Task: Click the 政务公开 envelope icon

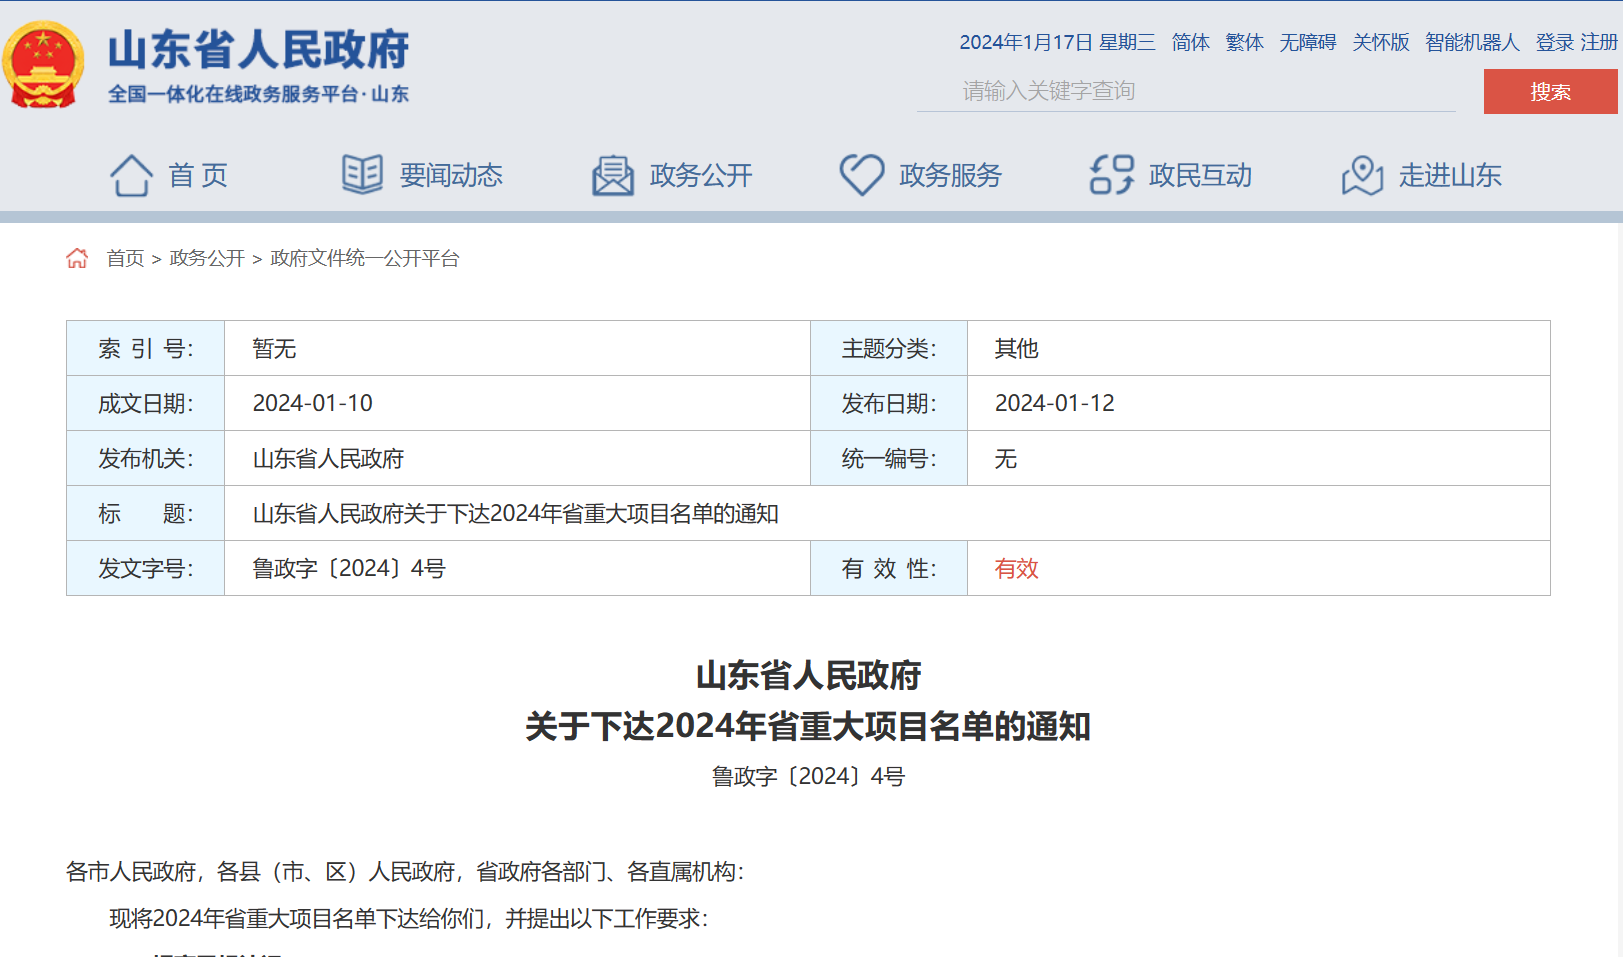Action: coord(612,173)
